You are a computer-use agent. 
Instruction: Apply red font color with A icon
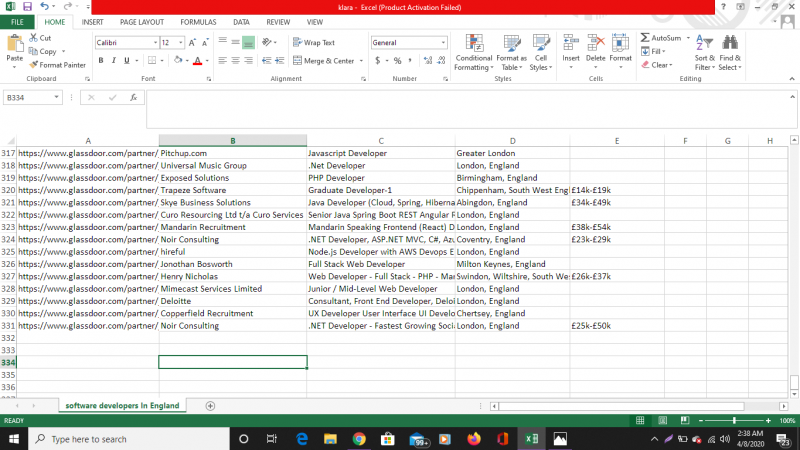click(x=197, y=61)
